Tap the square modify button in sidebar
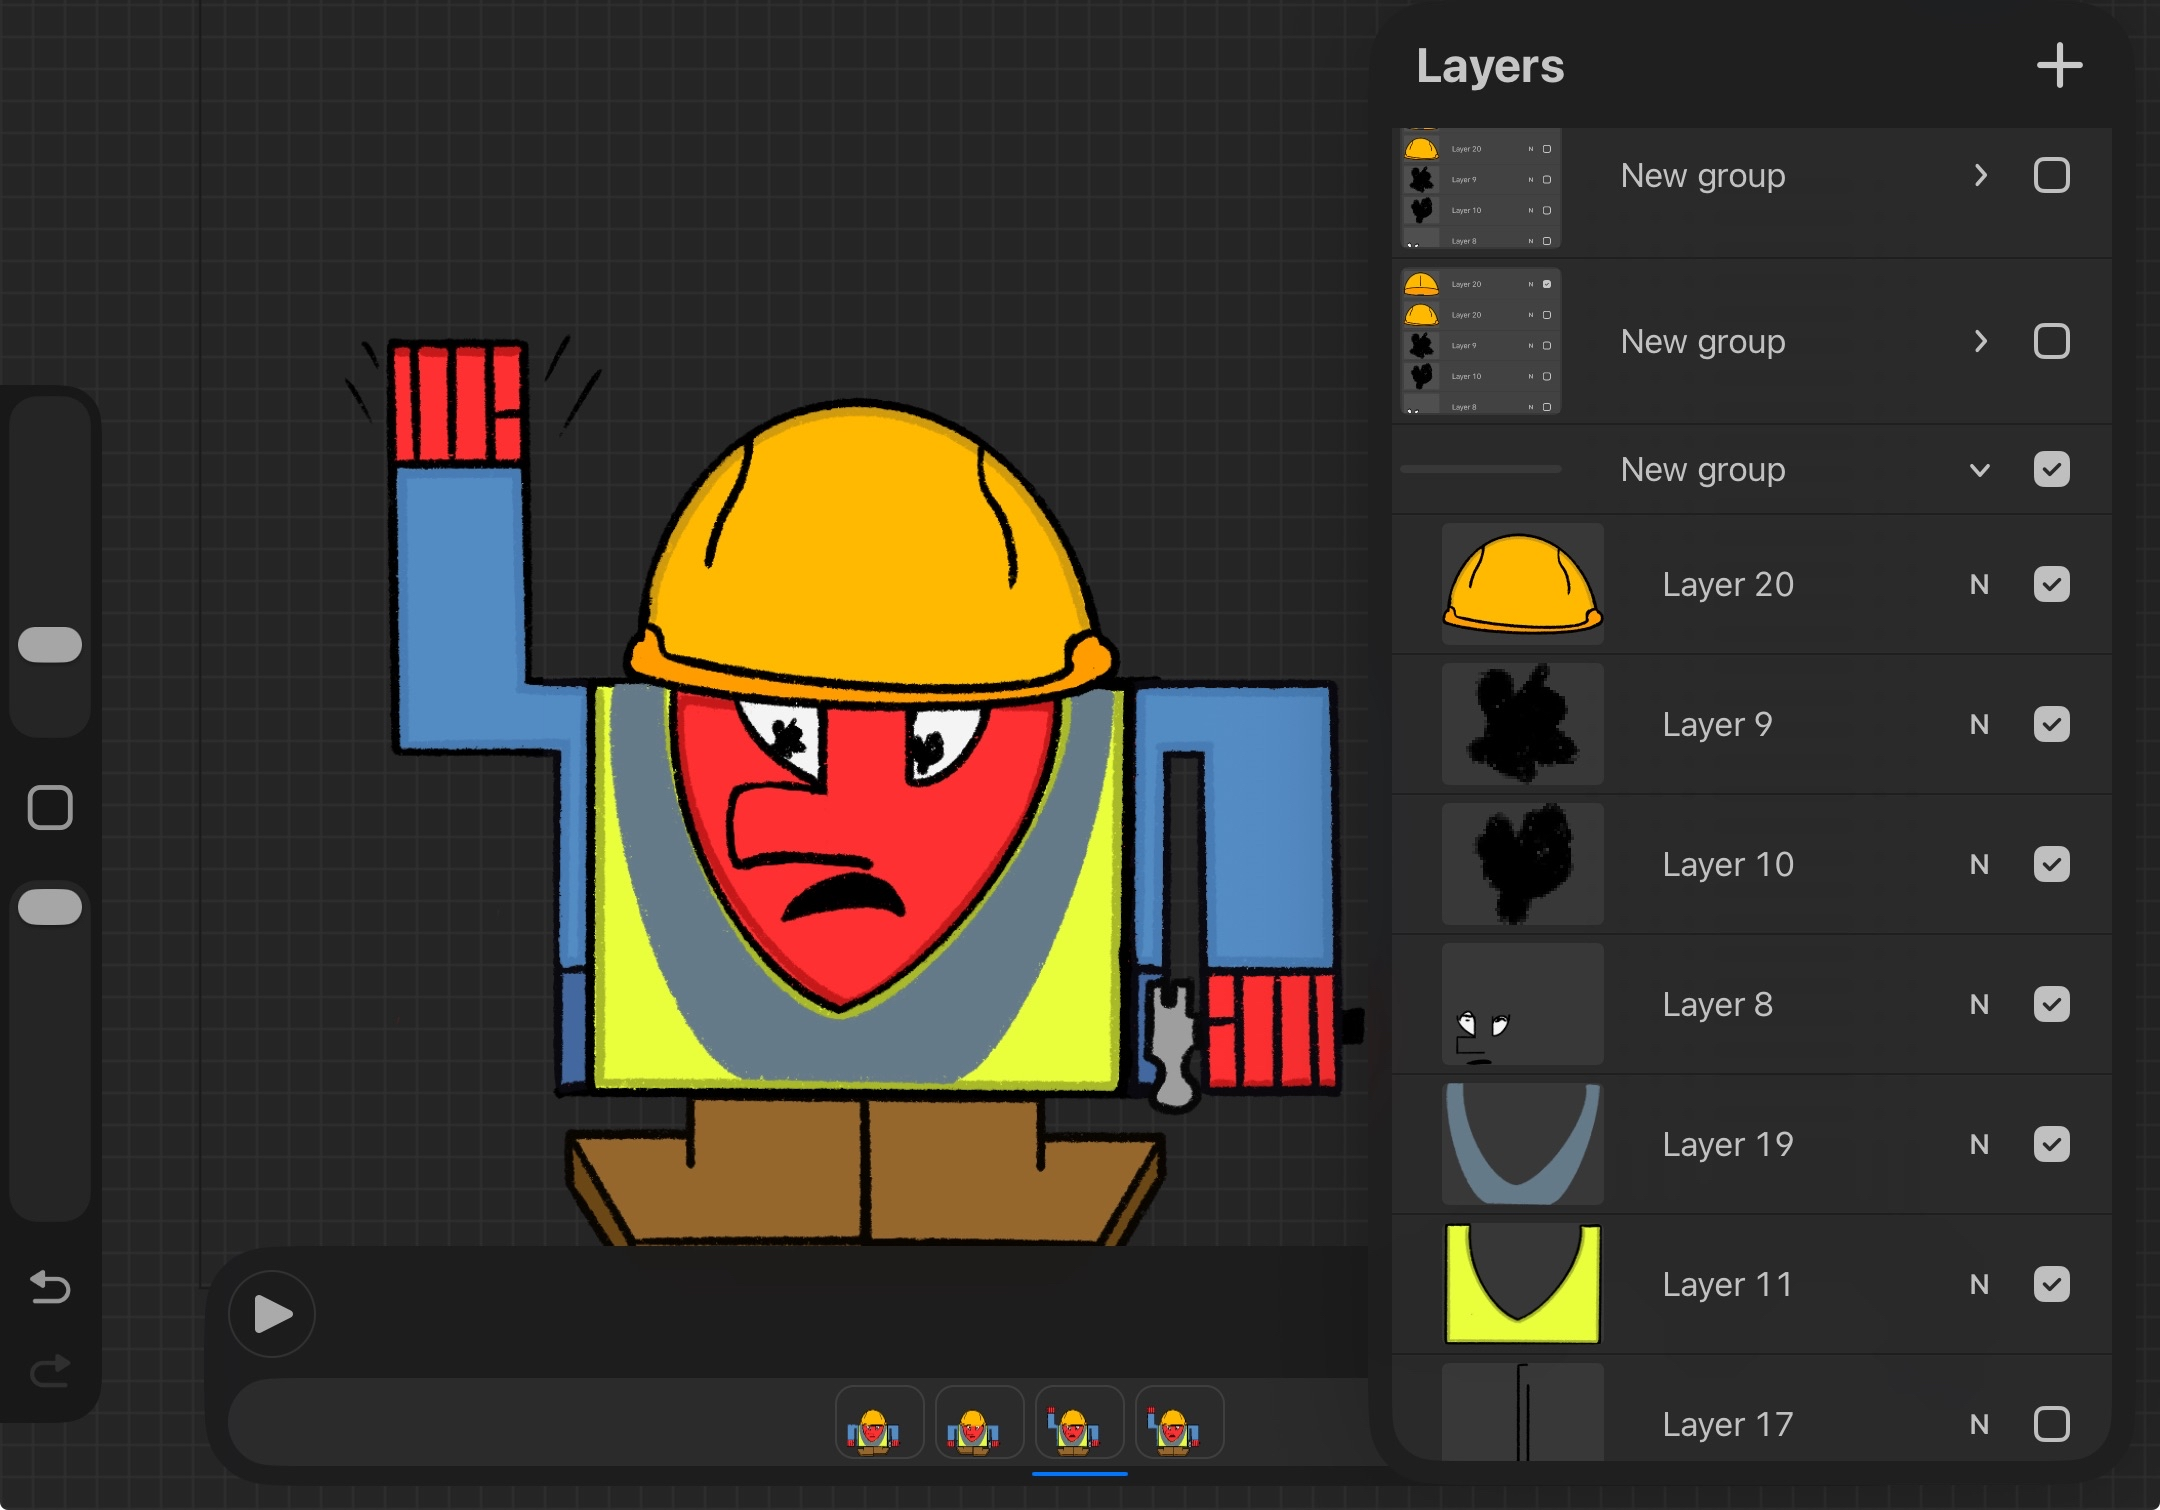 click(x=50, y=807)
